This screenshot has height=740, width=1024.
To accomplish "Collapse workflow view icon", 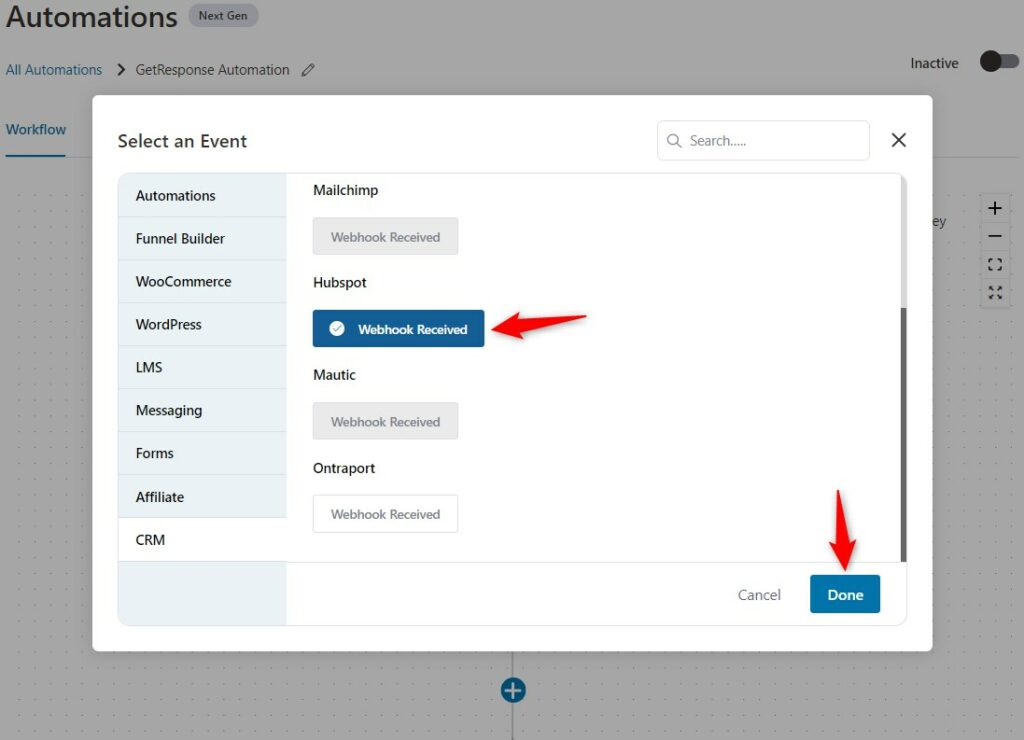I will pos(995,293).
